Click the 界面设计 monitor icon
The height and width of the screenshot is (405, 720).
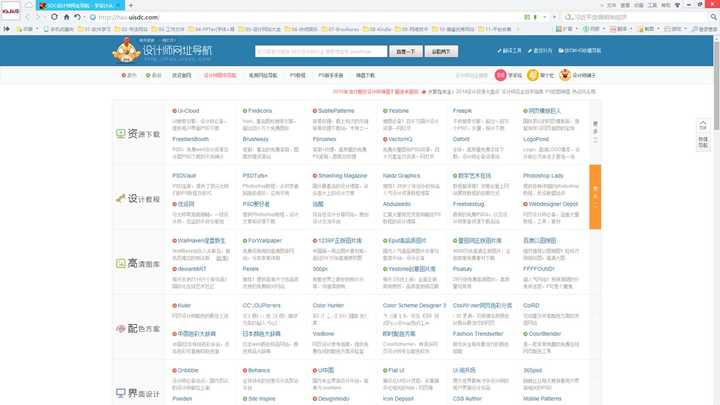pyautogui.click(x=120, y=393)
